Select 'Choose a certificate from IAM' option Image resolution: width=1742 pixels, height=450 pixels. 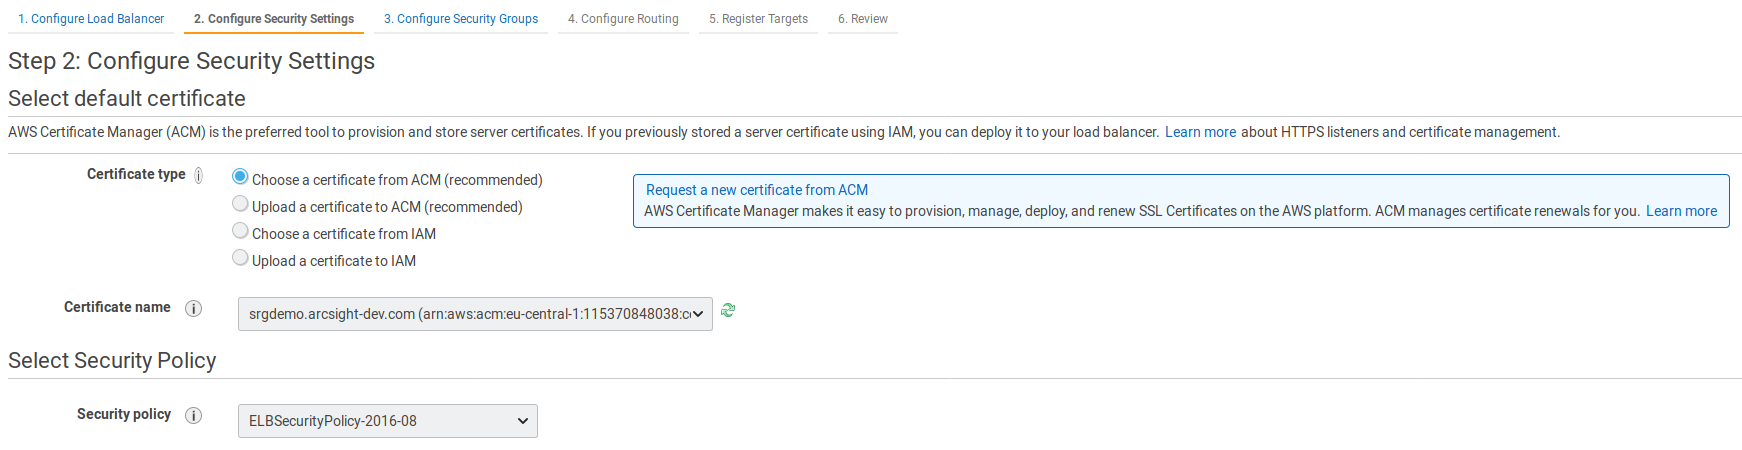point(240,231)
